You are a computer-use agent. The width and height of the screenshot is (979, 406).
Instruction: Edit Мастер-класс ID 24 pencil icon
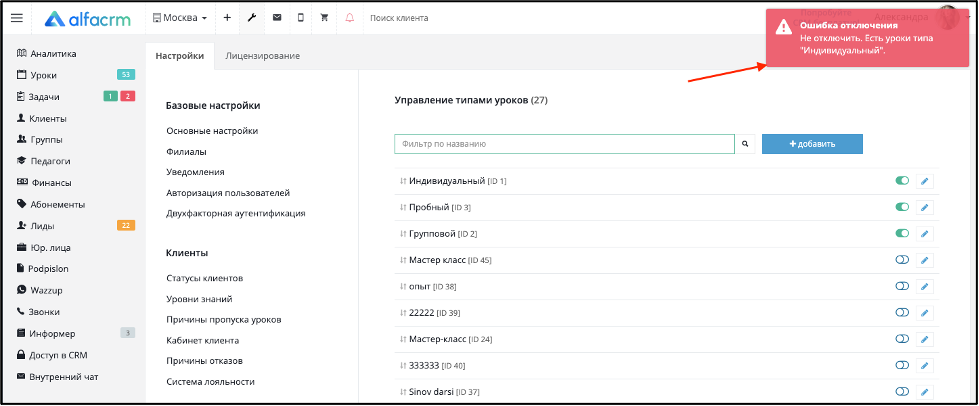pyautogui.click(x=925, y=339)
